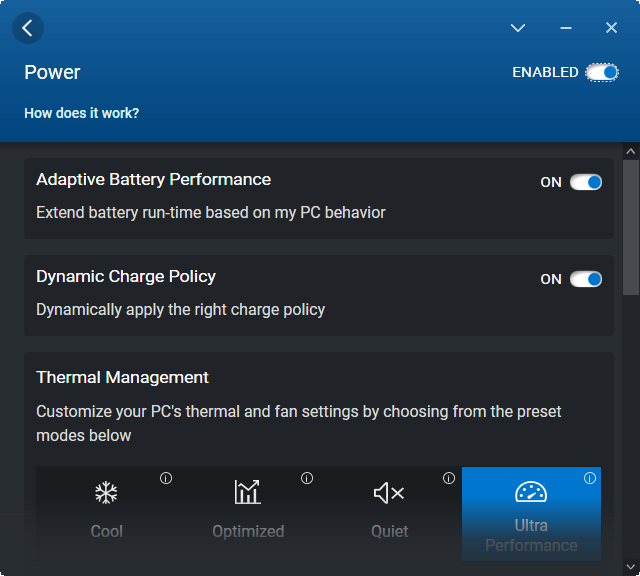The image size is (640, 576).
Task: Click the scrollbar up arrow
Action: pyautogui.click(x=630, y=151)
